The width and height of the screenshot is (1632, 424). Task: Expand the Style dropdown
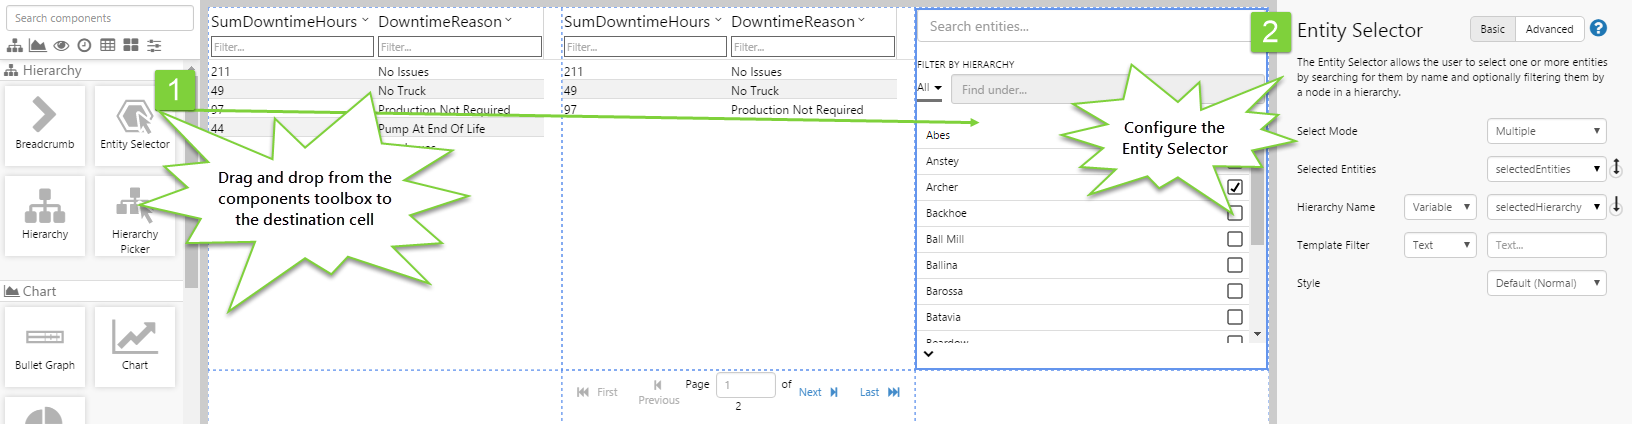(1546, 283)
